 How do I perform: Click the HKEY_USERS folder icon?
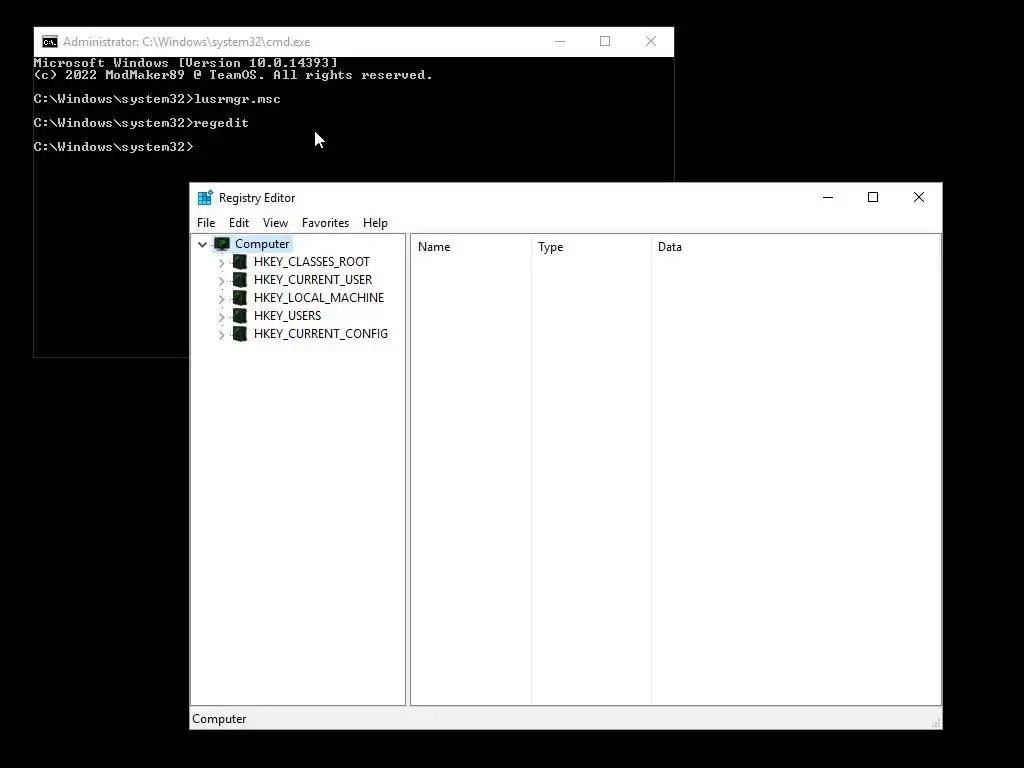(x=240, y=315)
